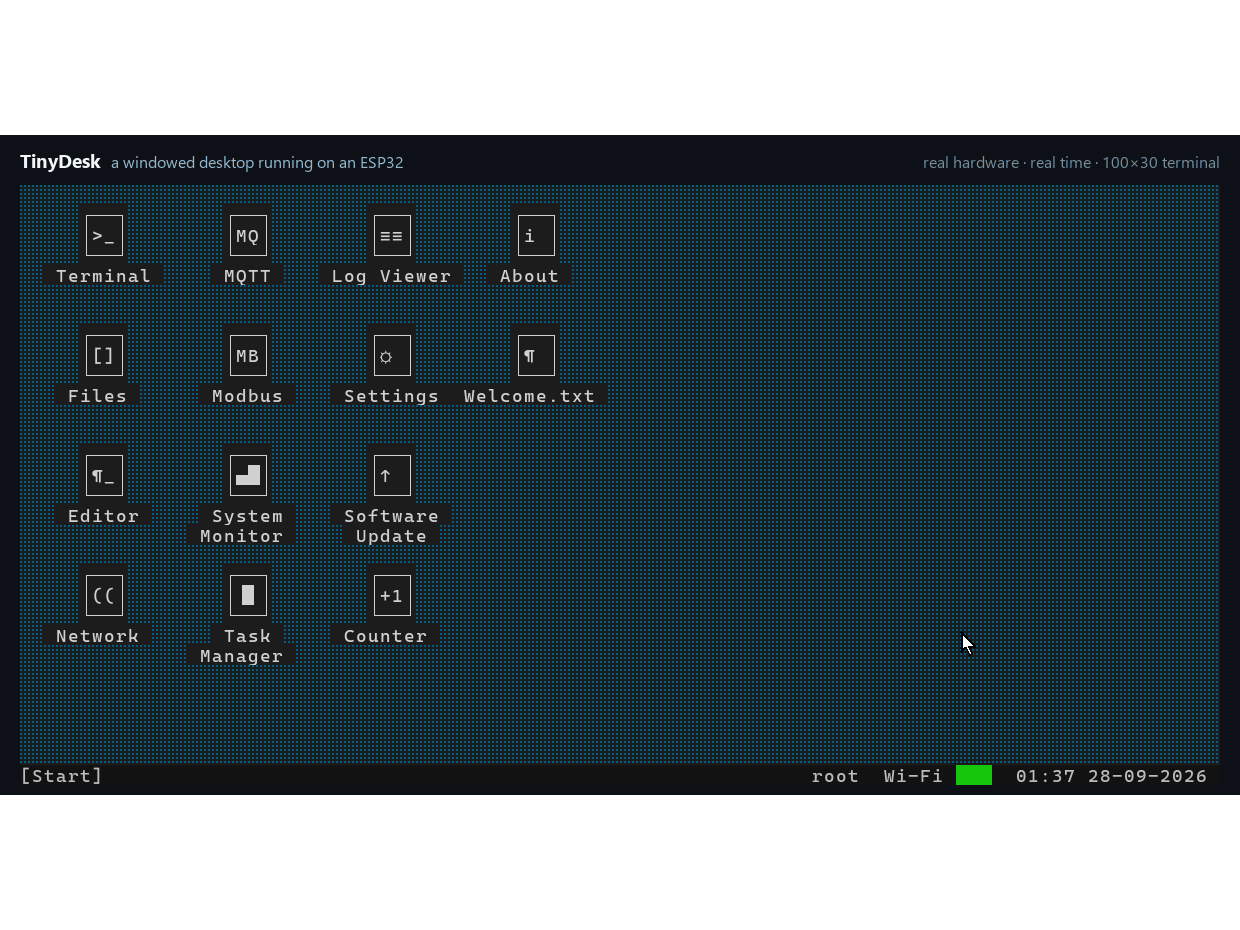Click the MQTT label text
This screenshot has height=930, width=1240.
pyautogui.click(x=248, y=276)
